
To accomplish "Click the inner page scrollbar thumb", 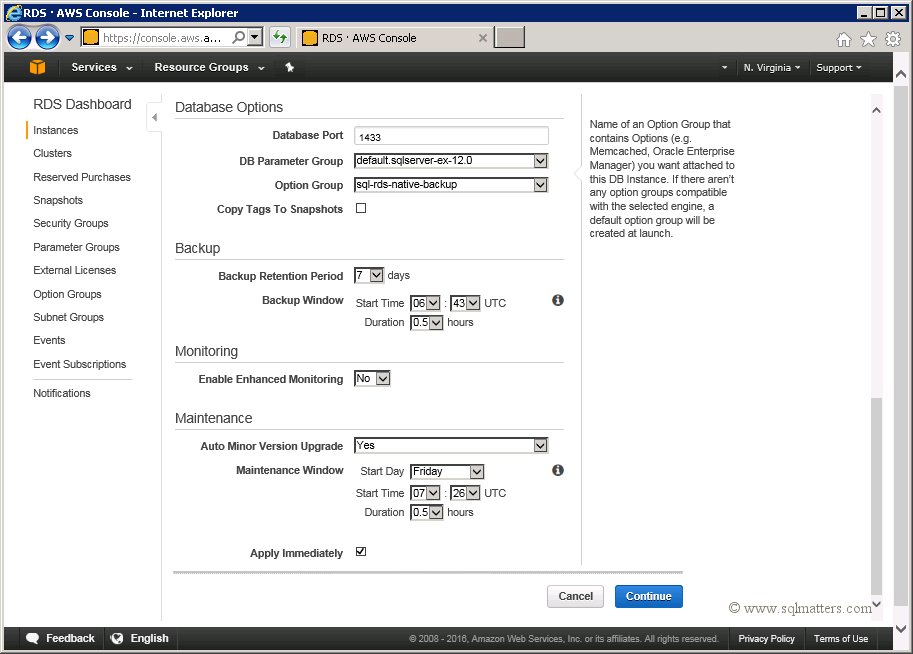I will point(876,495).
